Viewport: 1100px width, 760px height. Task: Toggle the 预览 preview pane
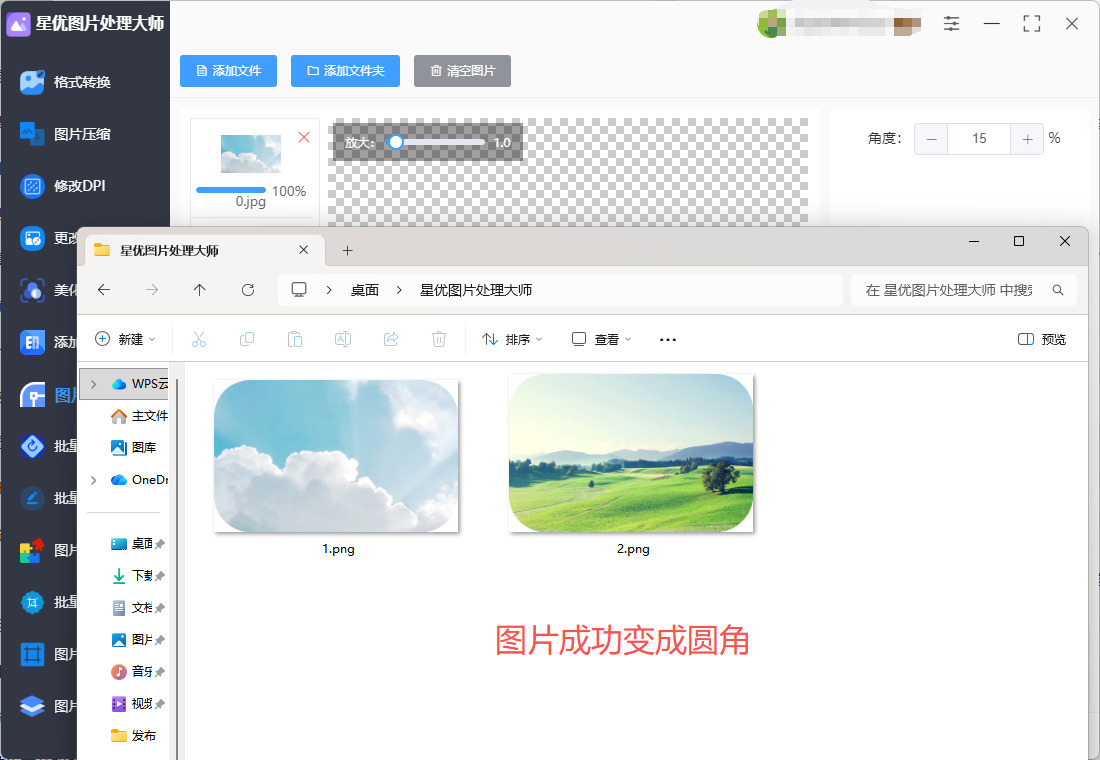[1041, 340]
